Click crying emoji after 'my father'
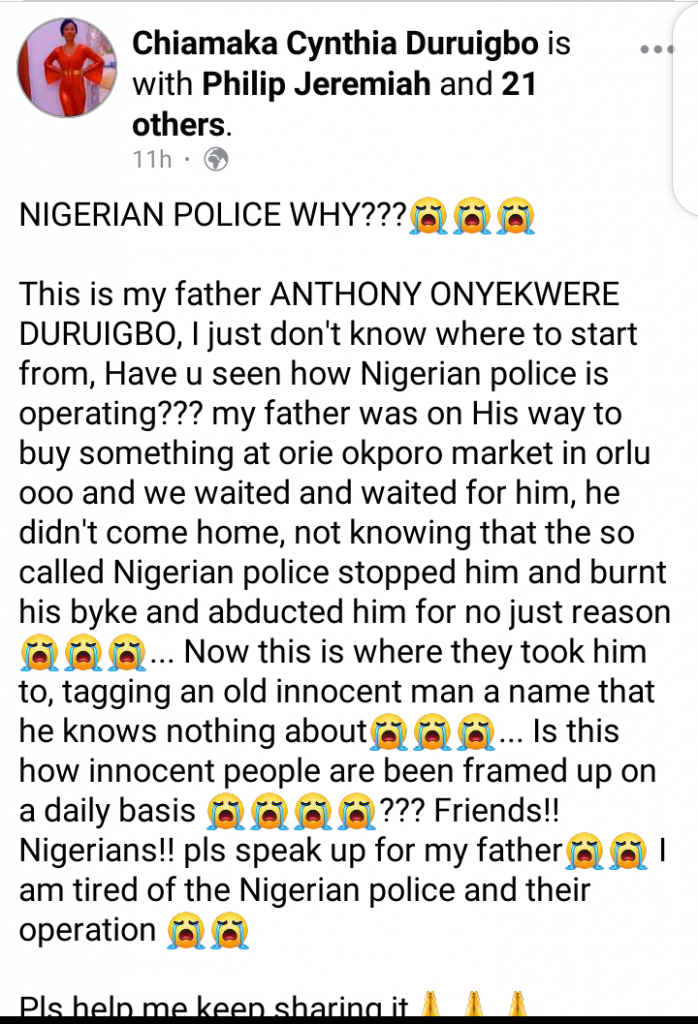This screenshot has width=698, height=1024. (585, 852)
